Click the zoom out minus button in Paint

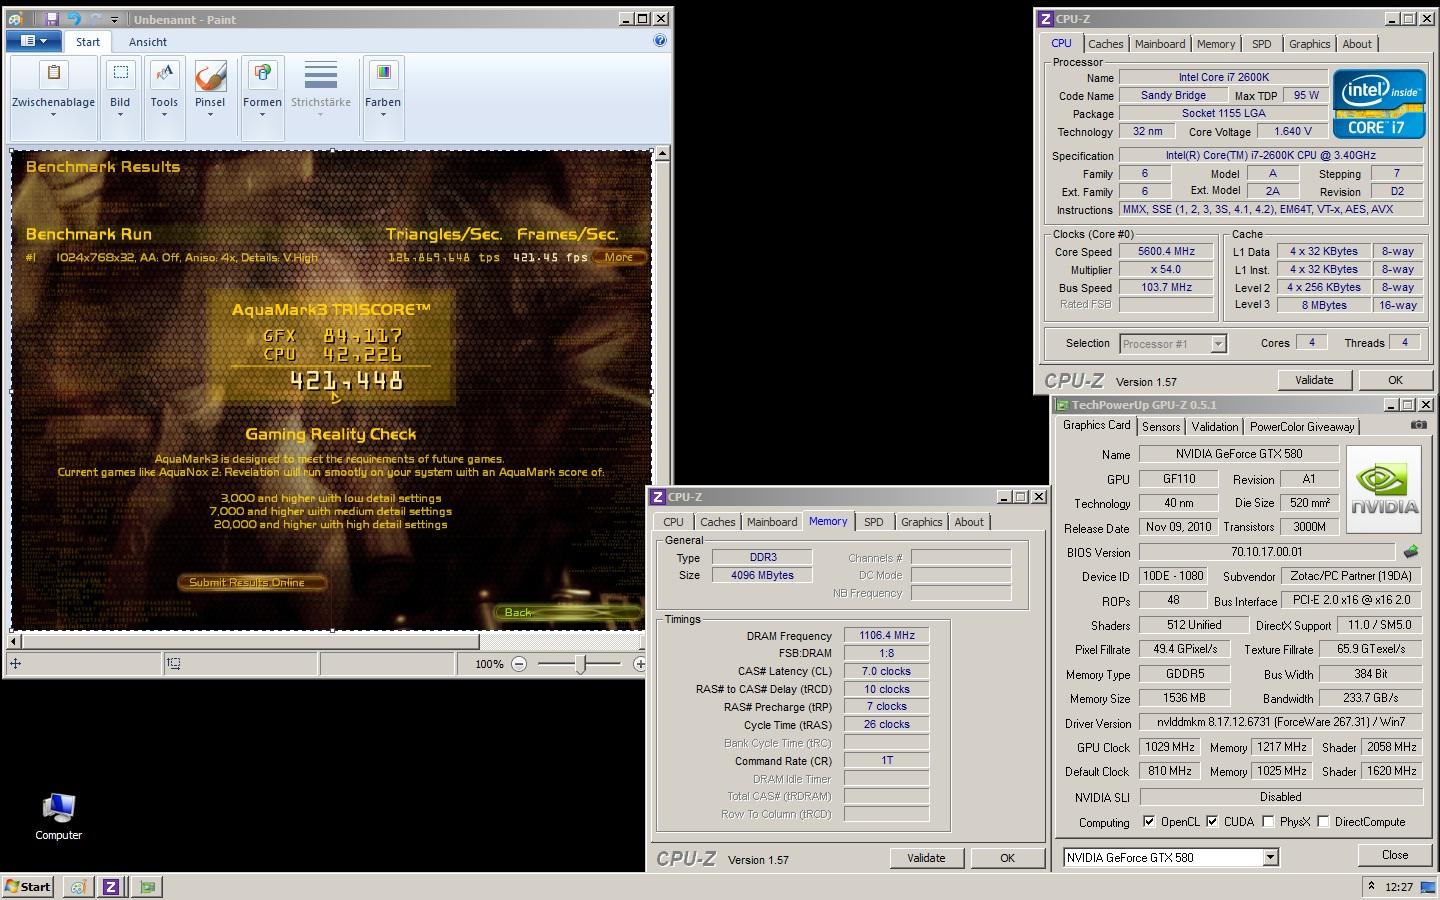519,664
